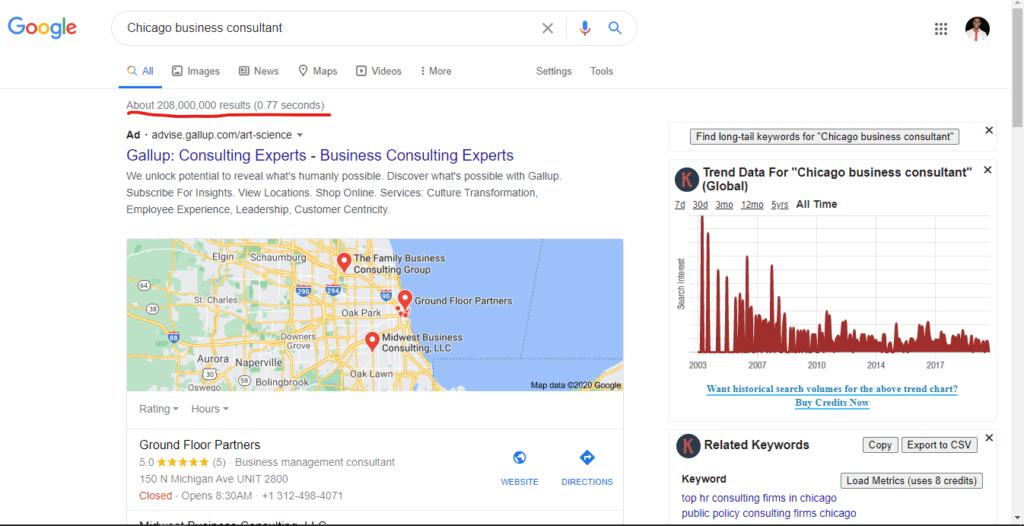The height and width of the screenshot is (526, 1024).
Task: Open search Settings
Action: pyautogui.click(x=554, y=71)
